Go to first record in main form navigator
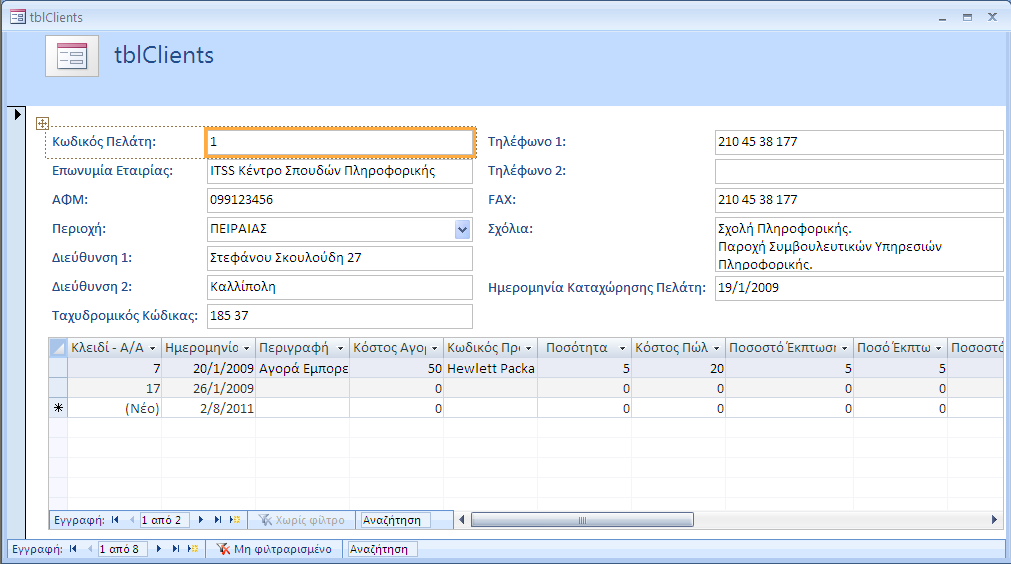 (74, 549)
